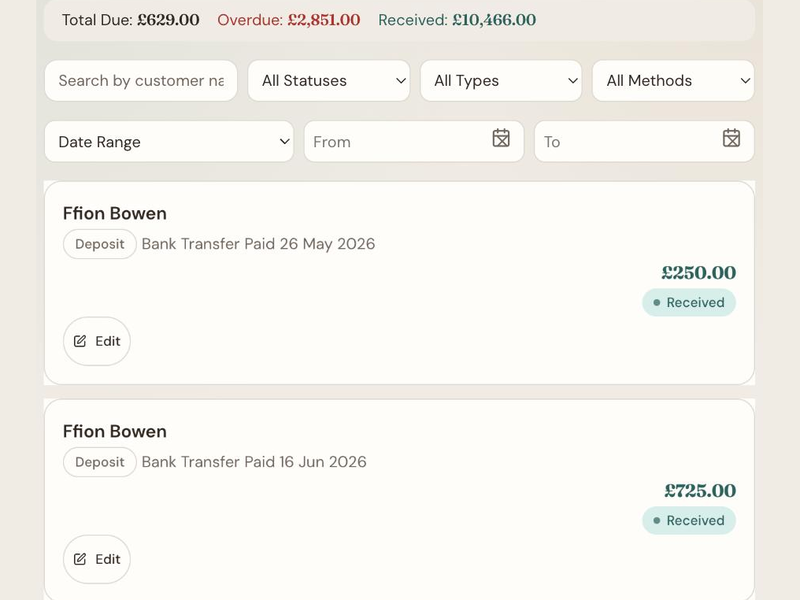This screenshot has height=600, width=800.
Task: Click into the To date field
Action: point(644,141)
